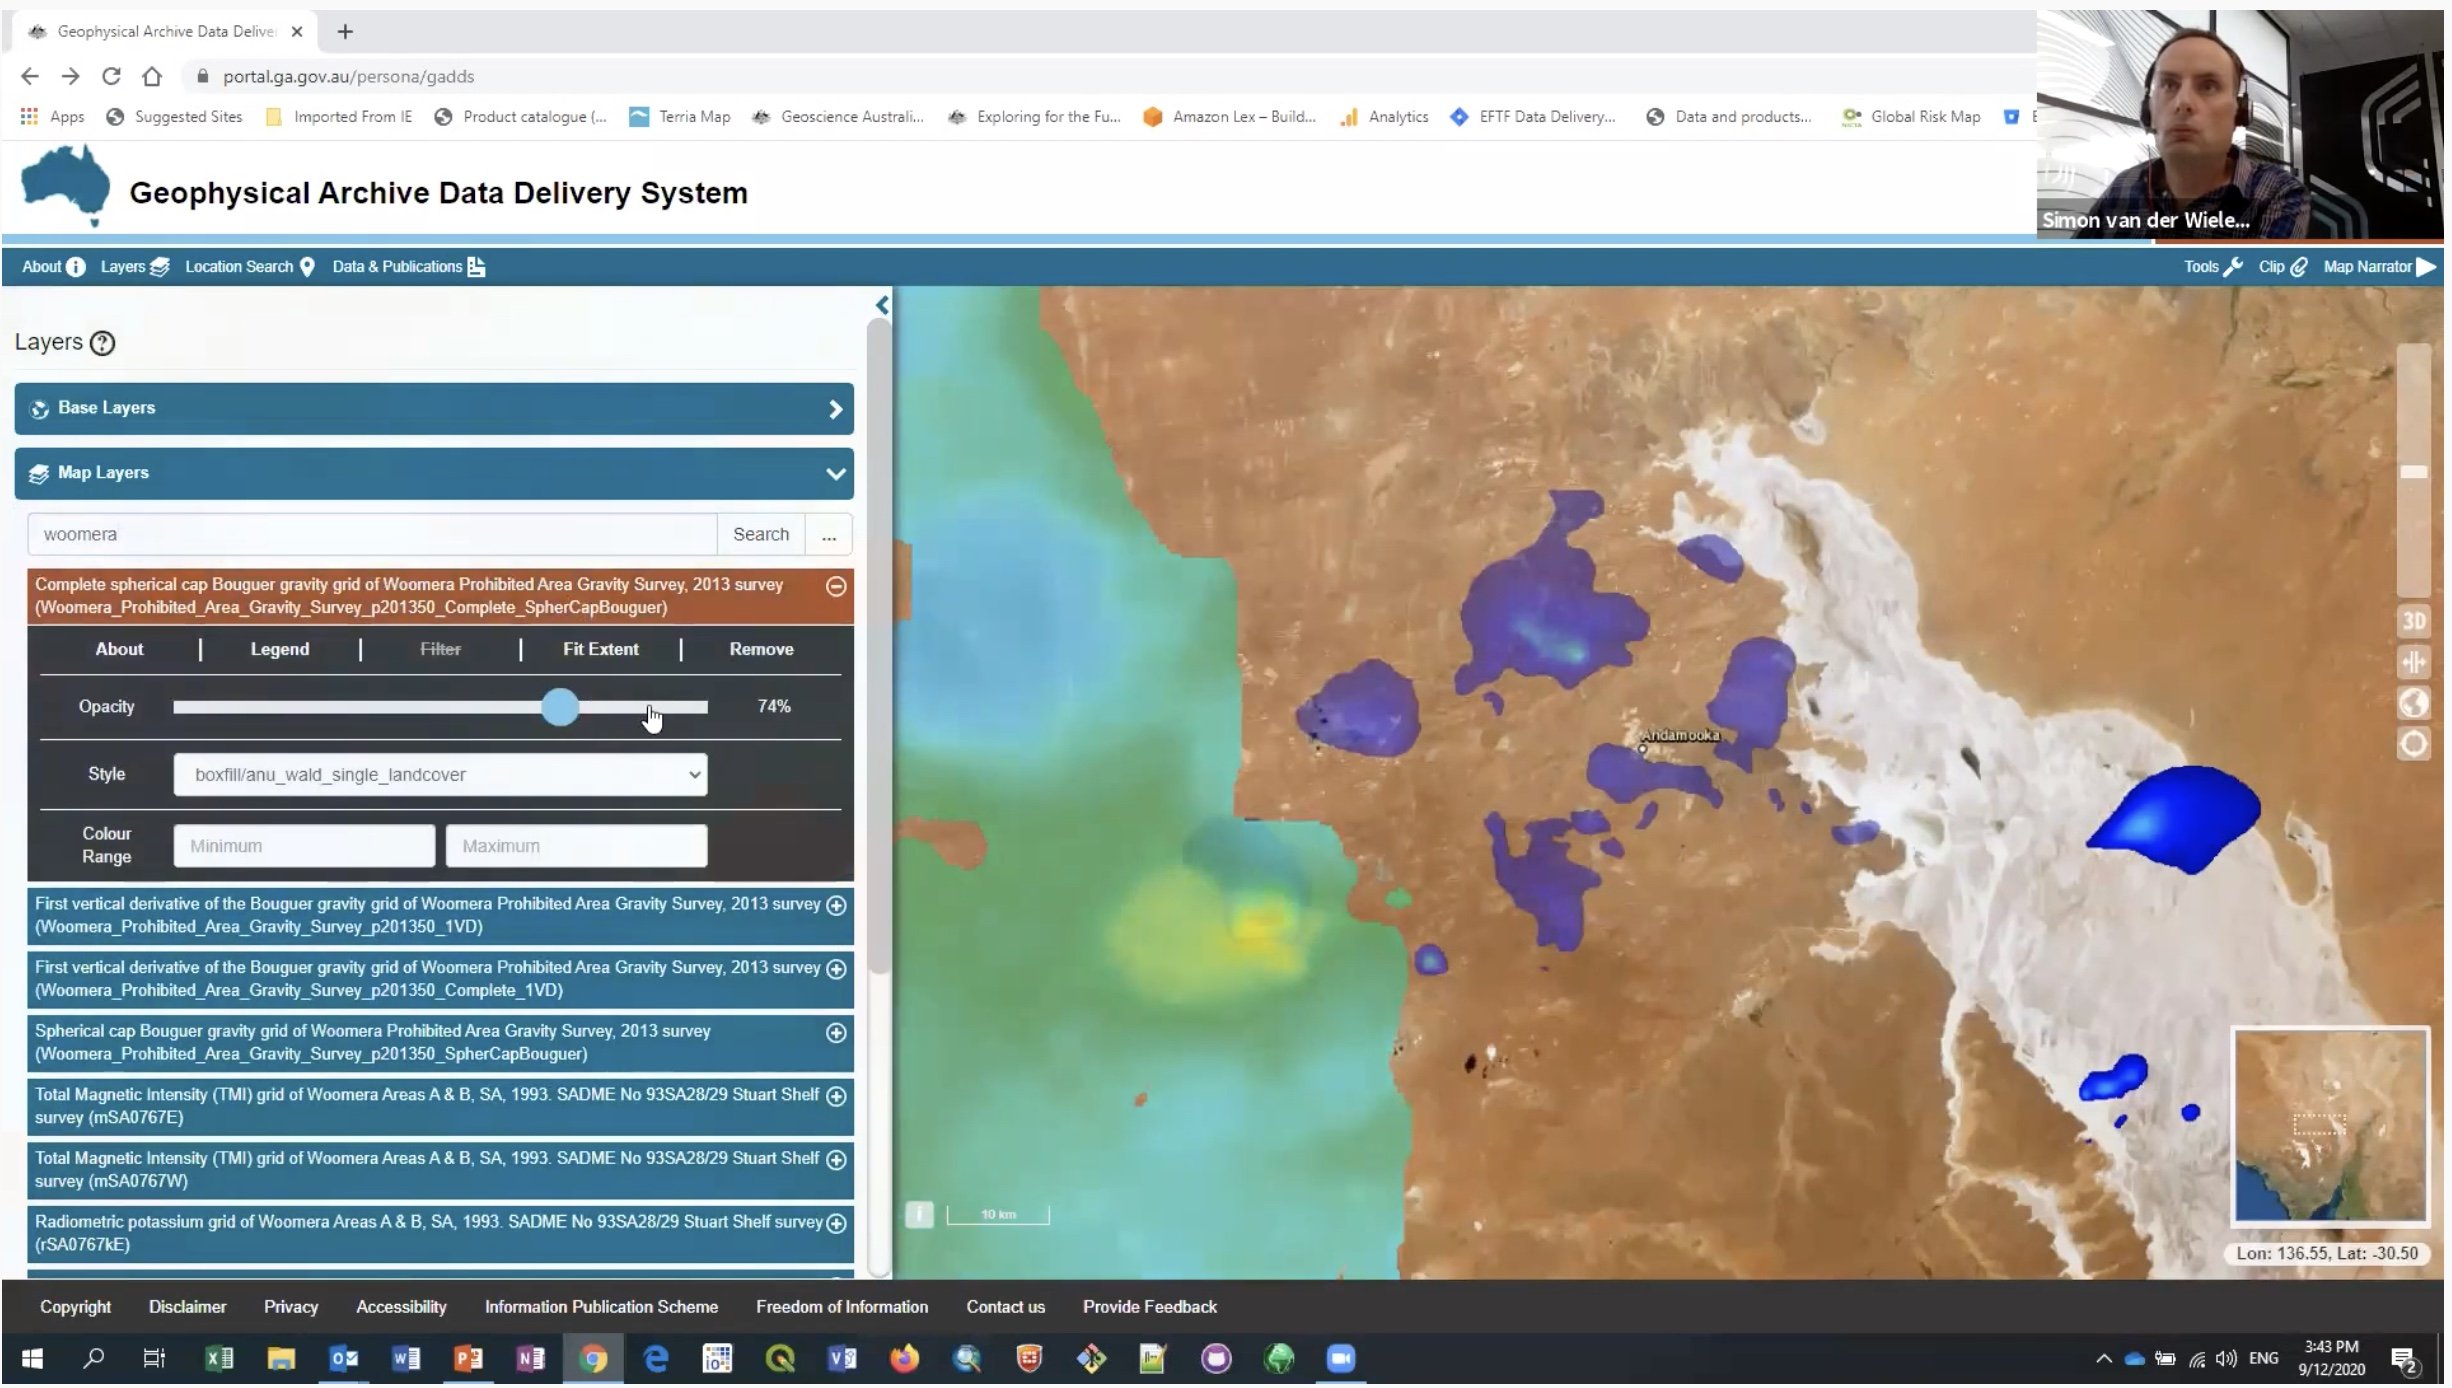Remove active Complete spherical cap Bouguer layer via minus icon

tap(836, 587)
